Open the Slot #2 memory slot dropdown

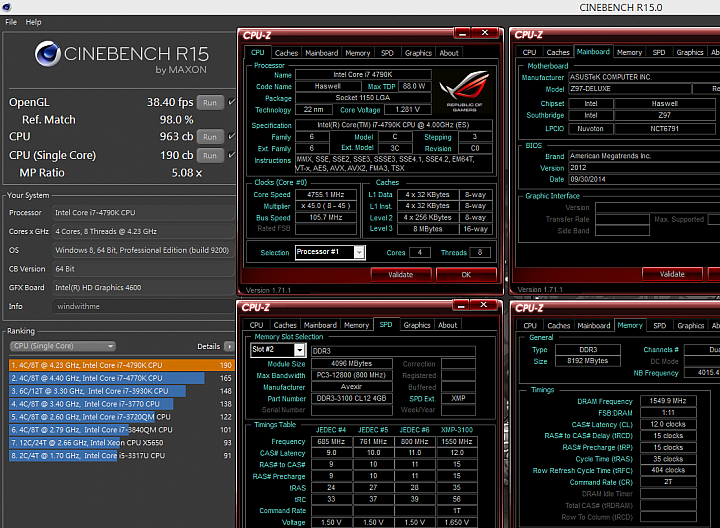click(x=278, y=350)
